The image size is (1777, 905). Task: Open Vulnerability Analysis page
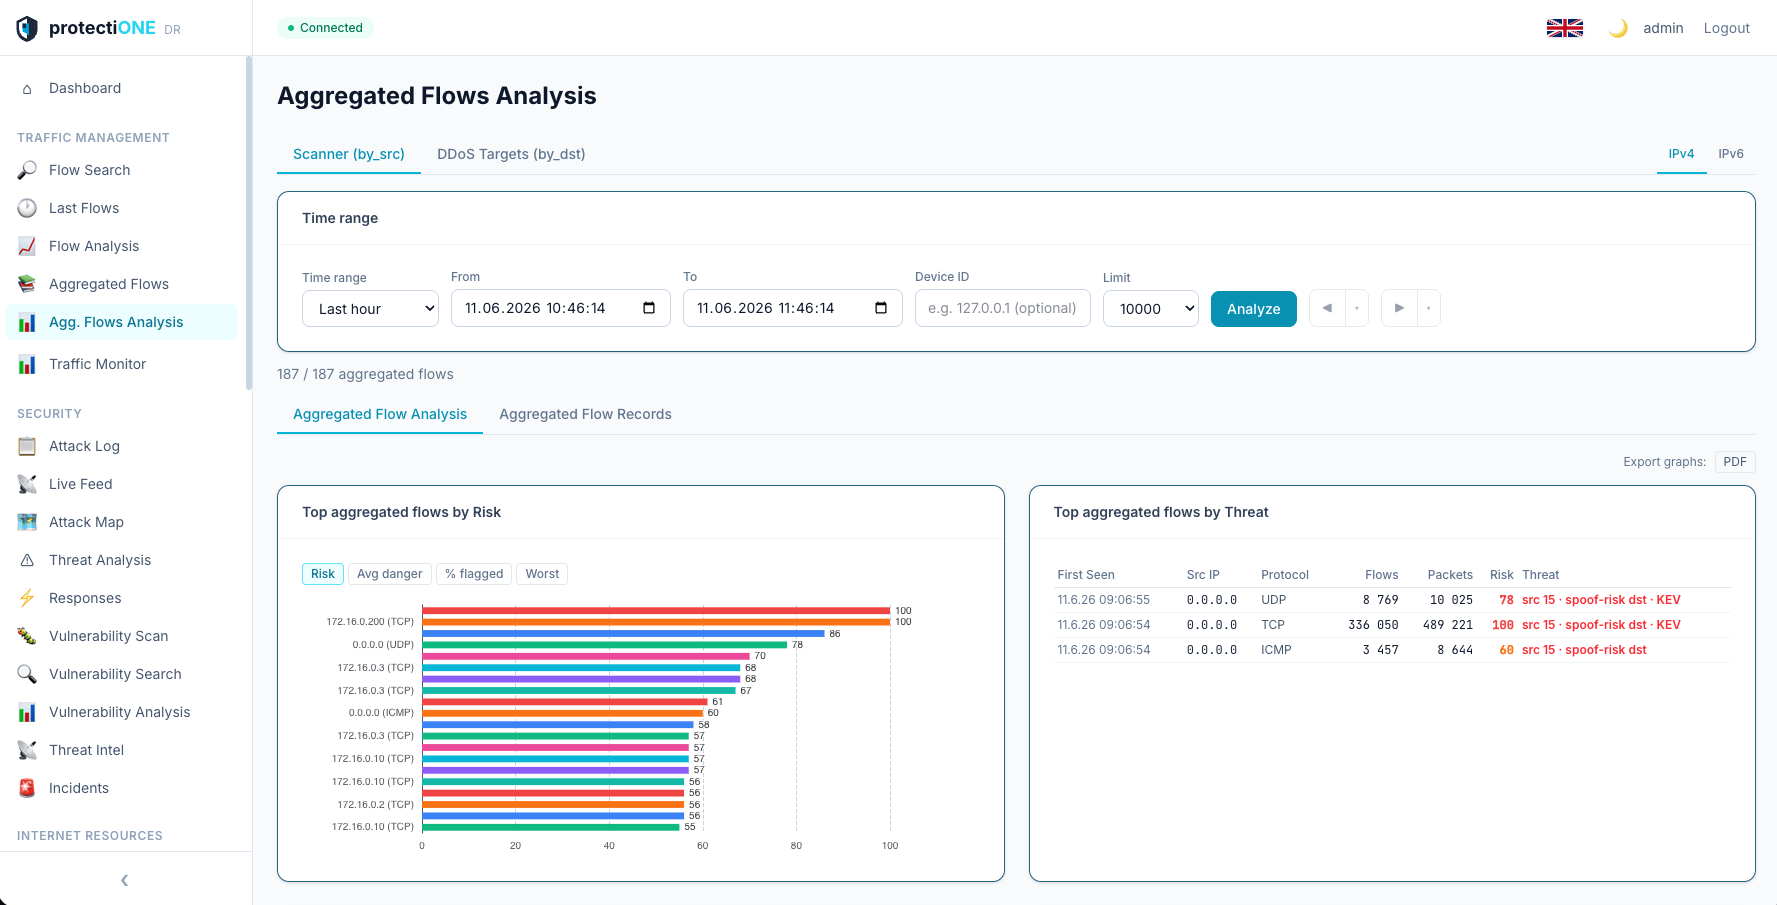(120, 712)
